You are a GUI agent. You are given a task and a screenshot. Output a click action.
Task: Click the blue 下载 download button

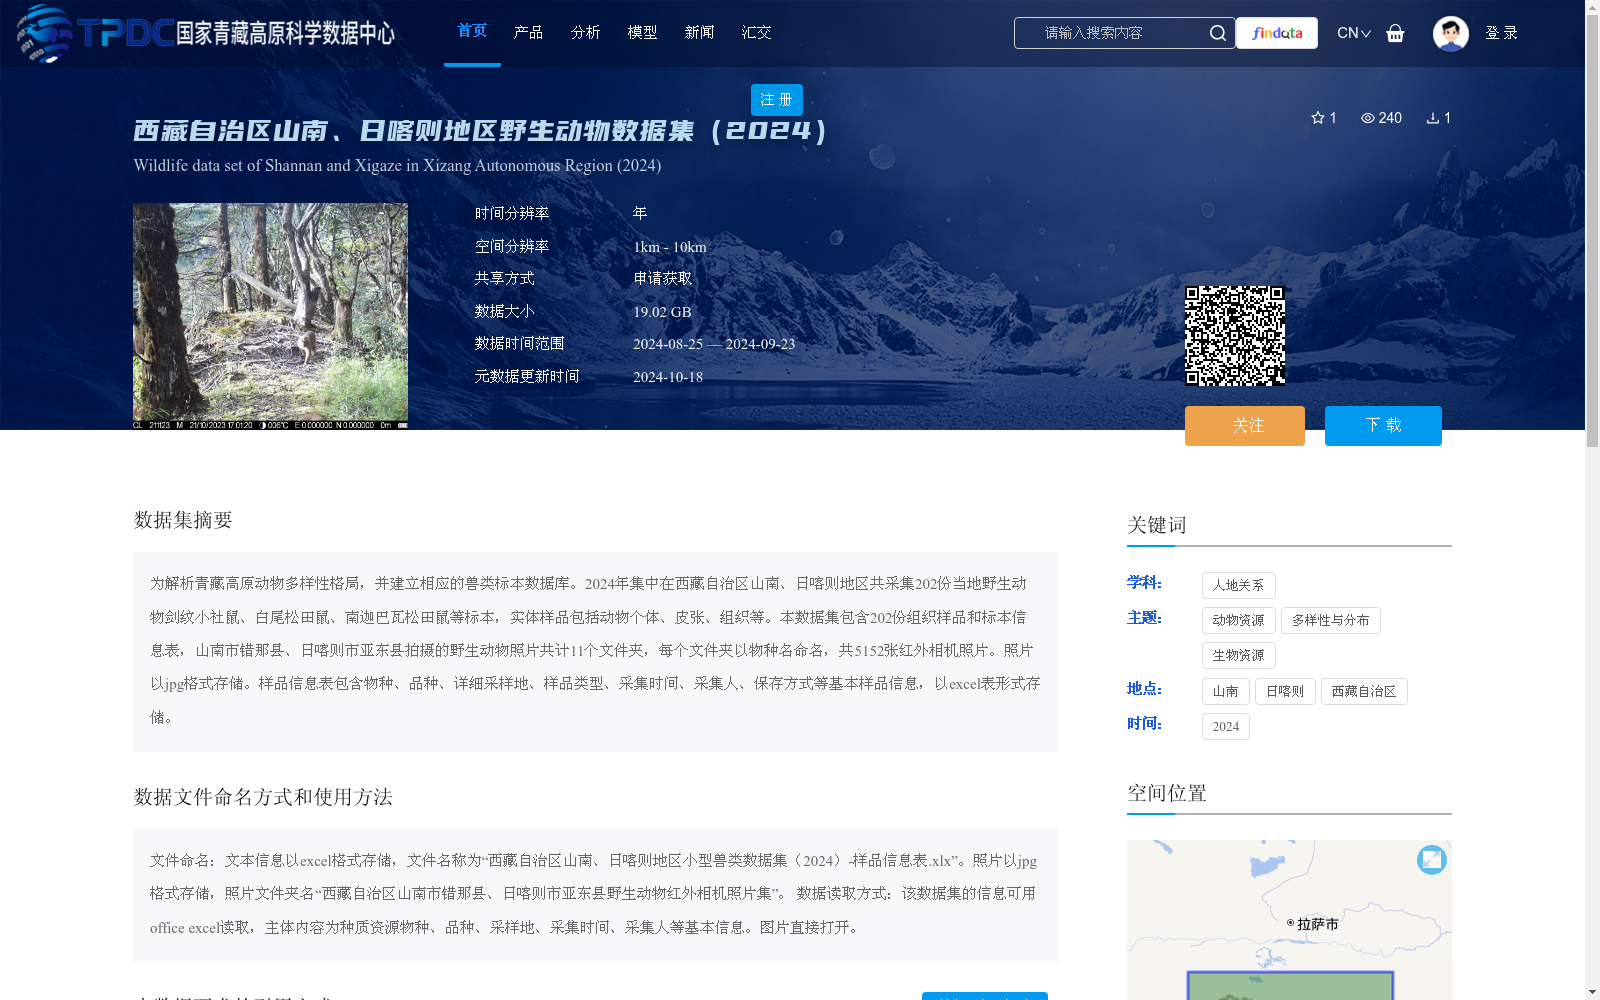point(1383,426)
